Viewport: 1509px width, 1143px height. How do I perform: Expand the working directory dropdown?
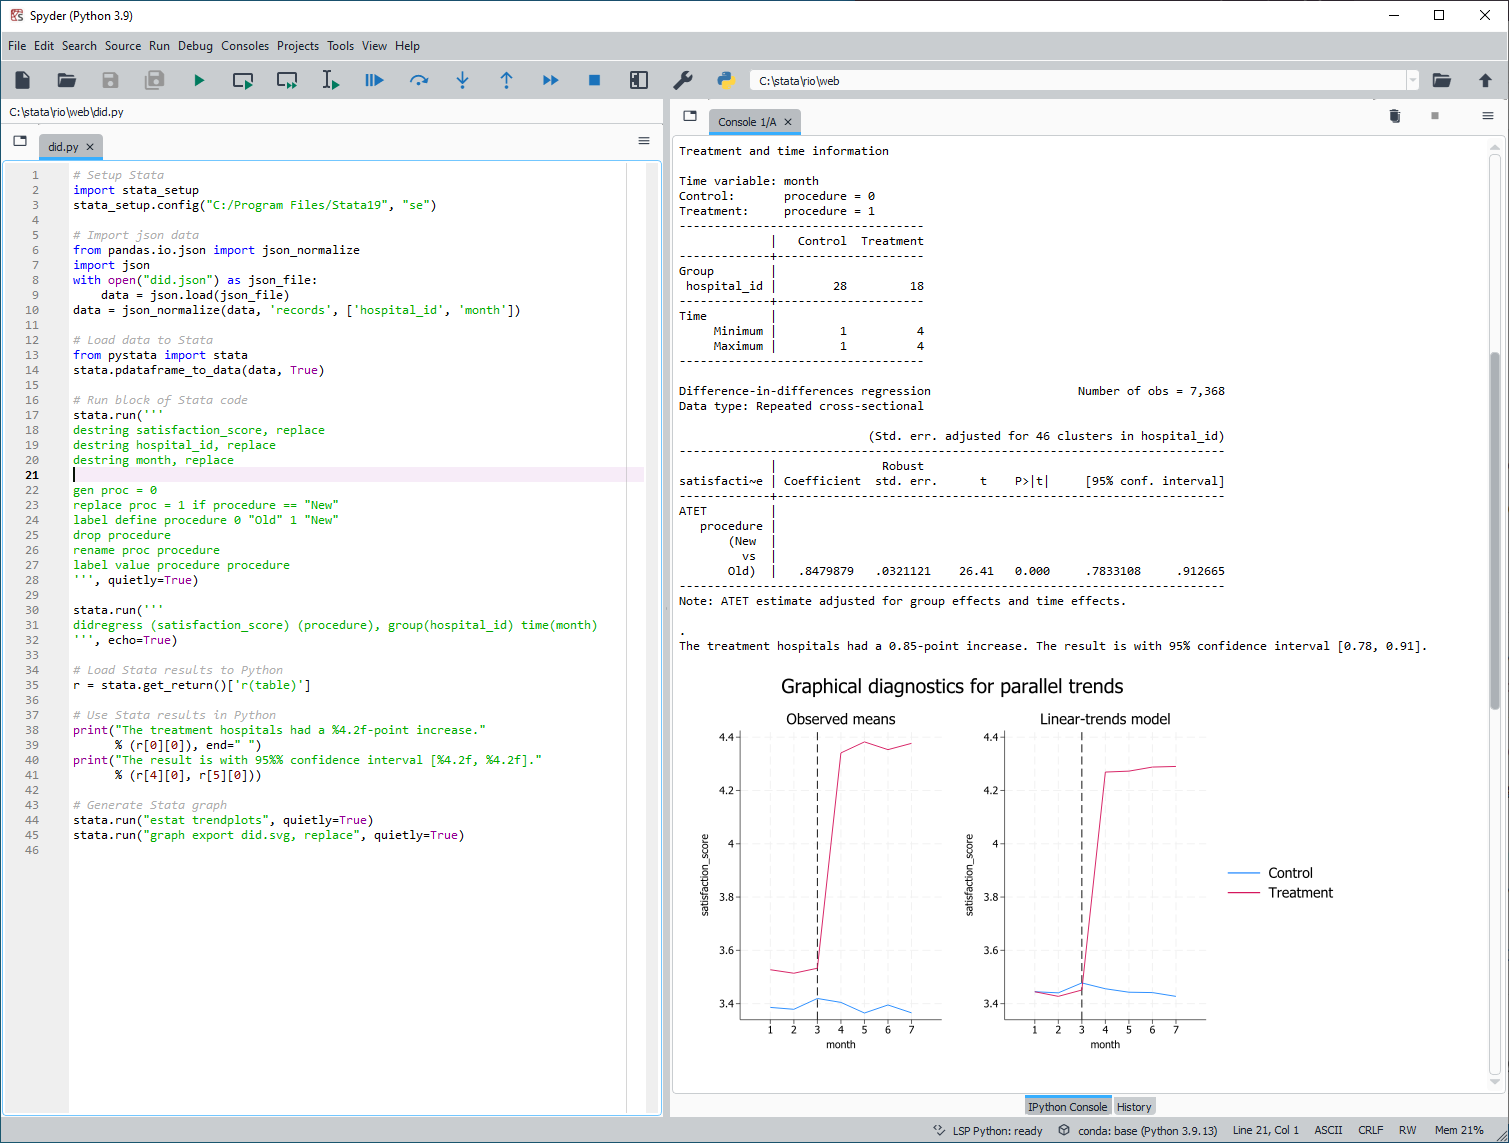coord(1412,81)
